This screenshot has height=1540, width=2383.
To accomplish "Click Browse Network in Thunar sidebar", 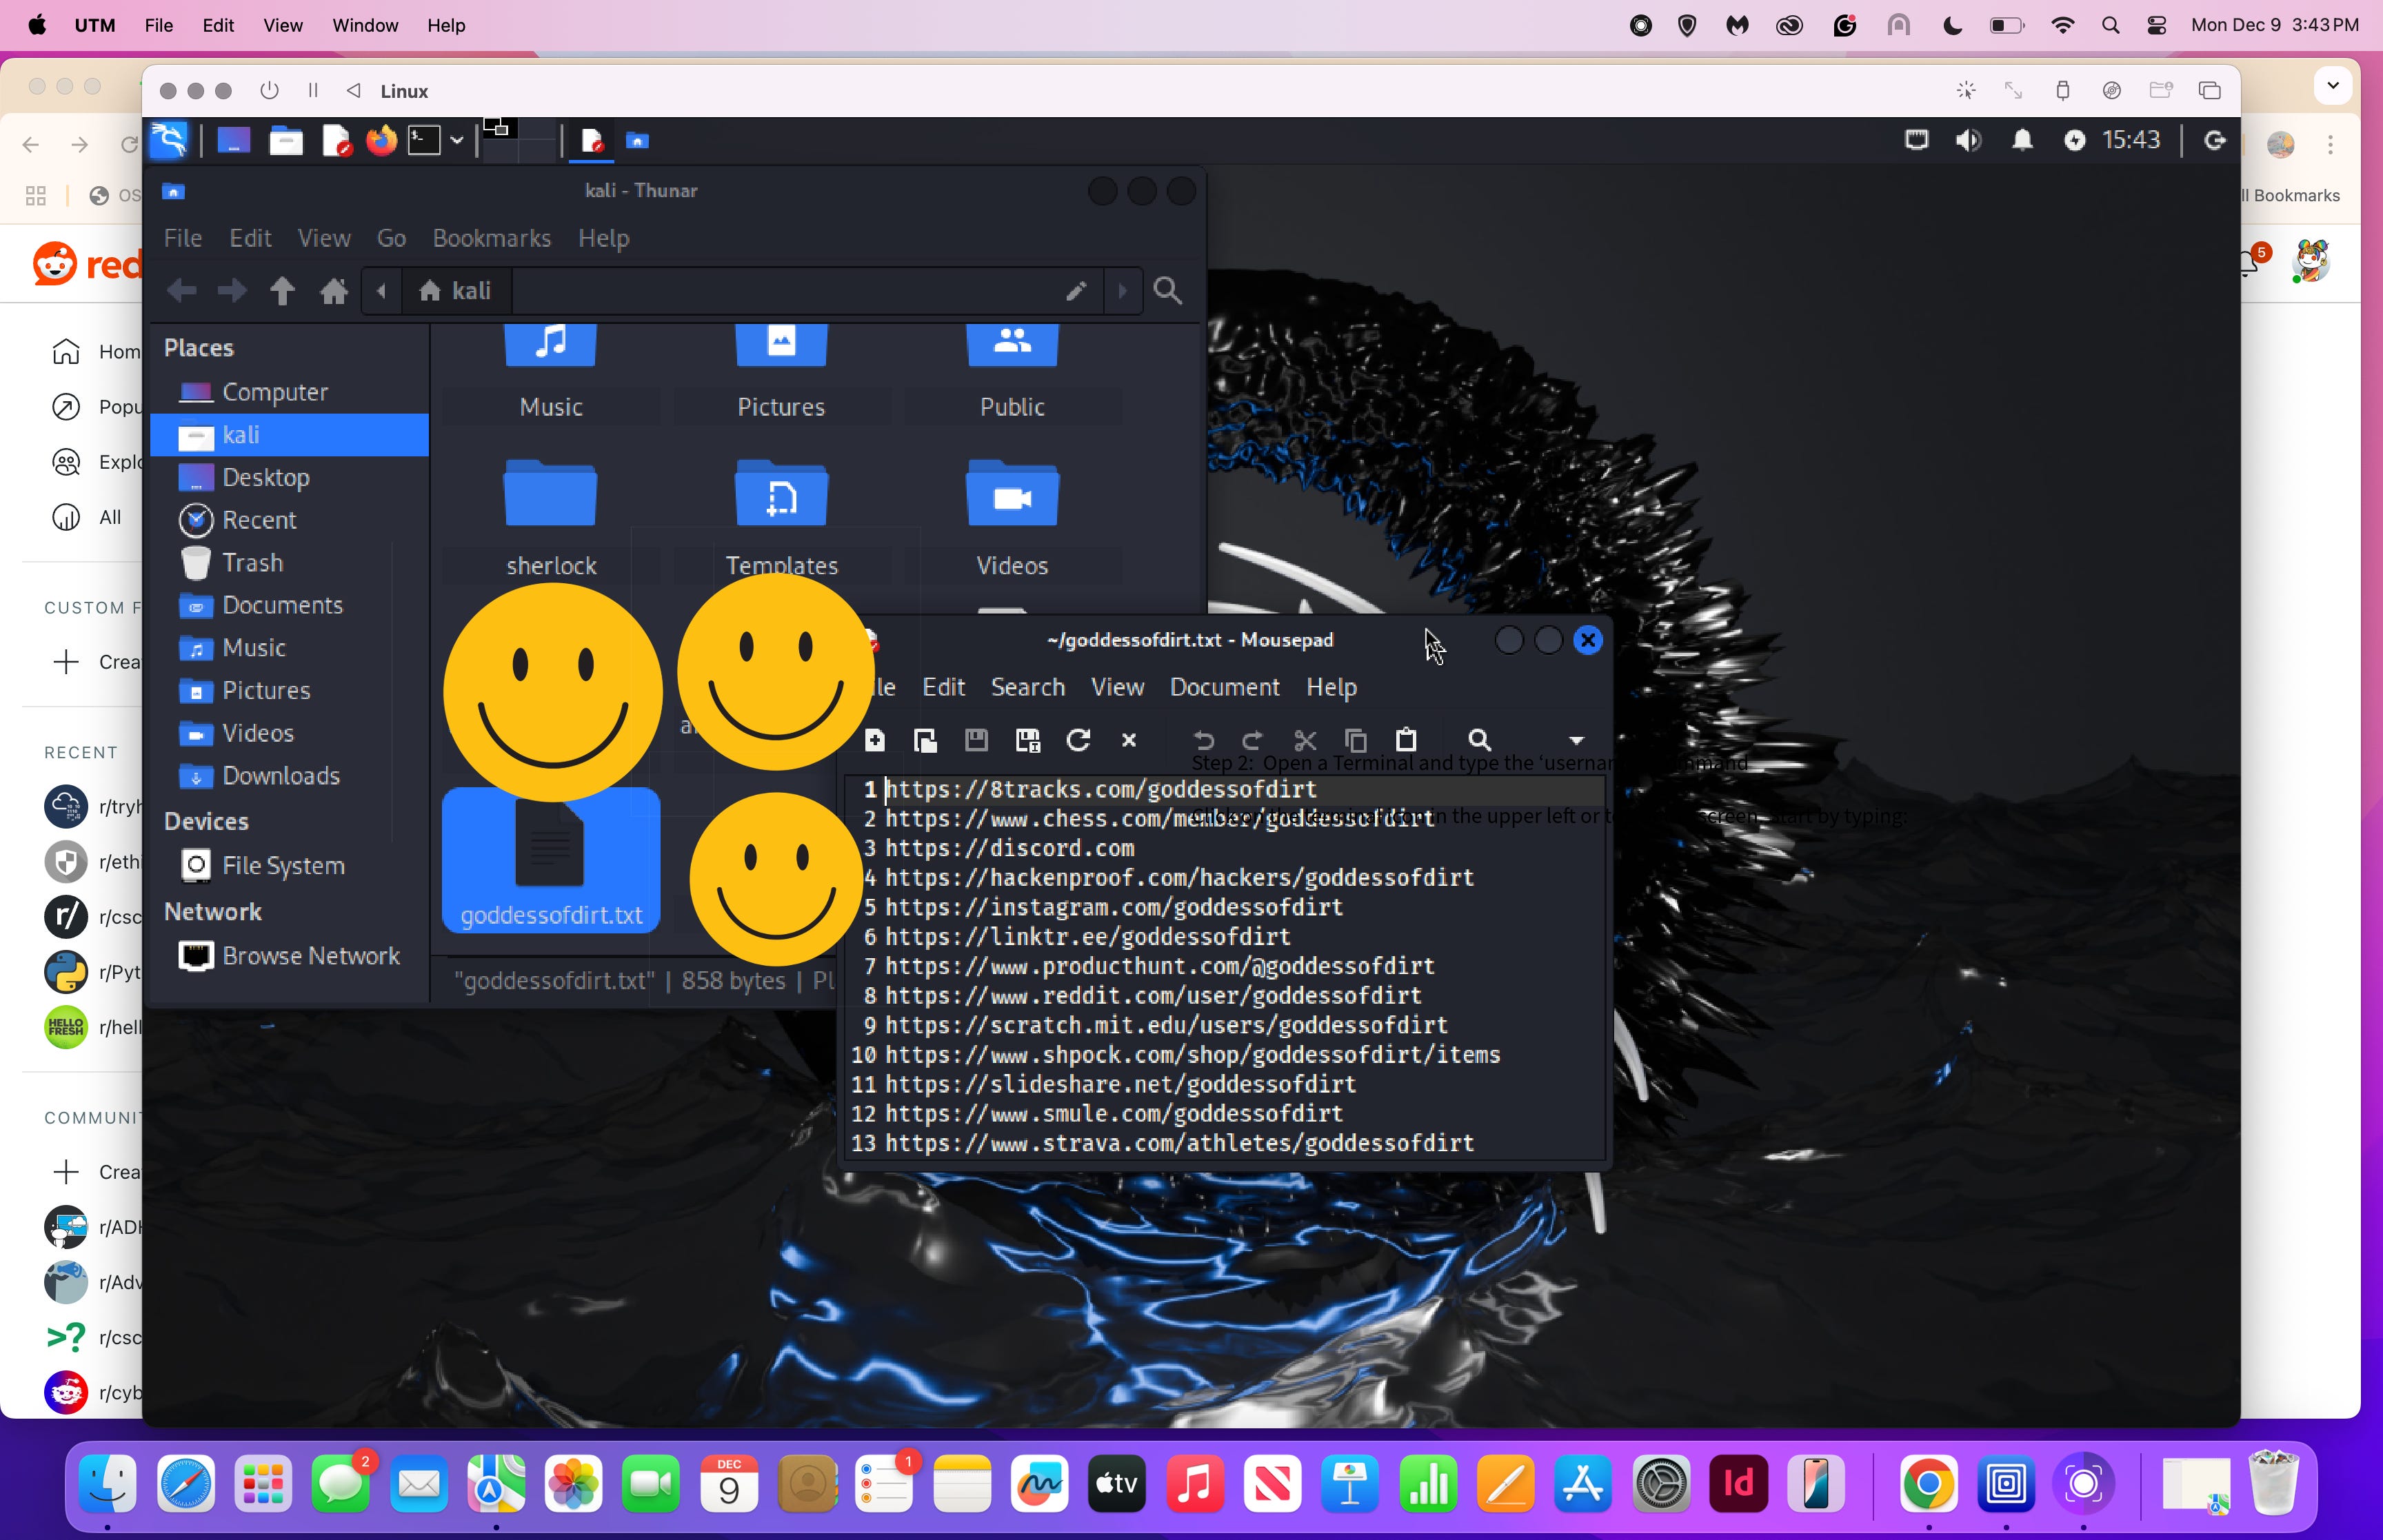I will tap(310, 956).
